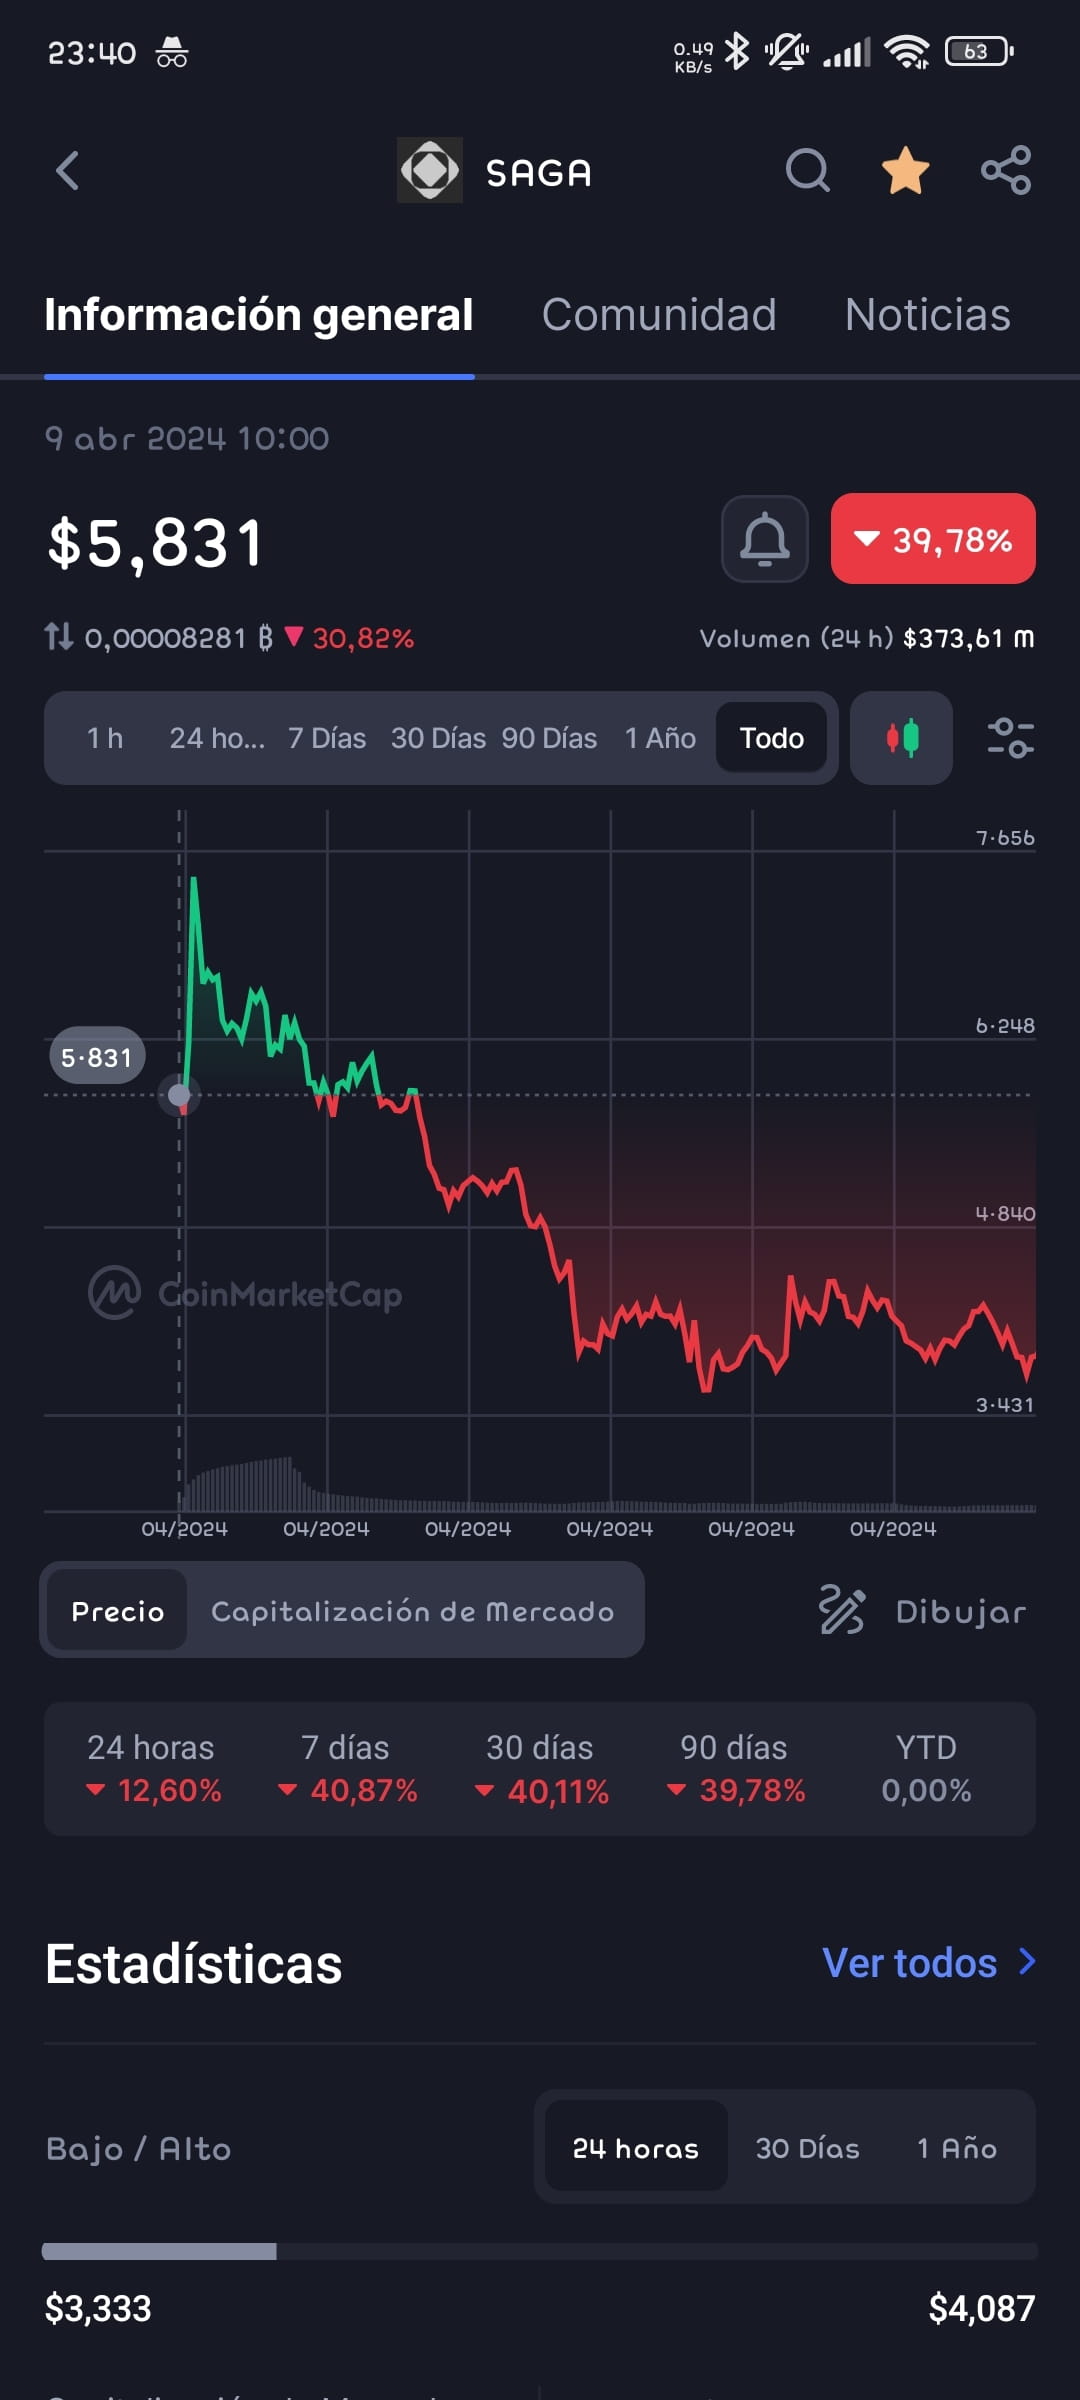Switch to the Noticias tab
The image size is (1080, 2400).
click(x=926, y=314)
